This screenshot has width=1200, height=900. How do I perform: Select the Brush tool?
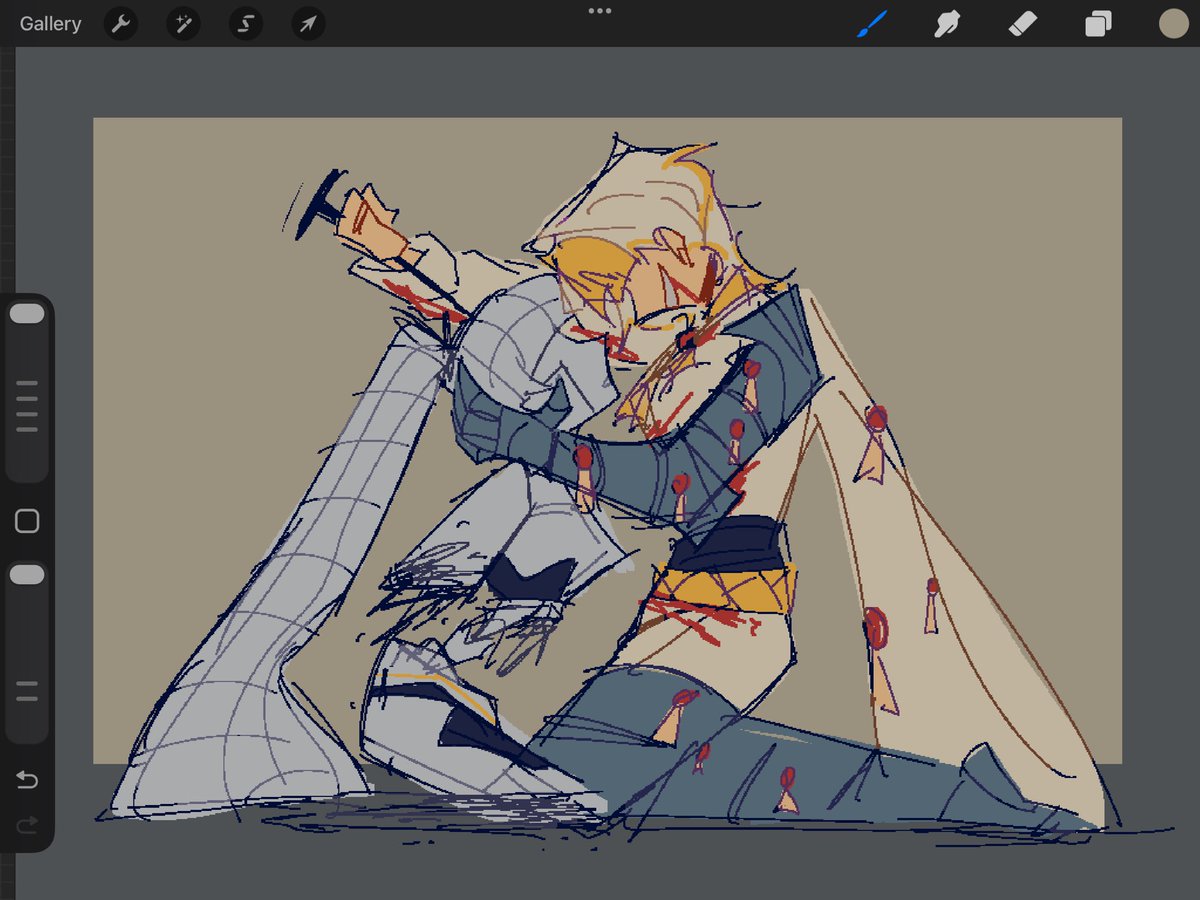(872, 24)
